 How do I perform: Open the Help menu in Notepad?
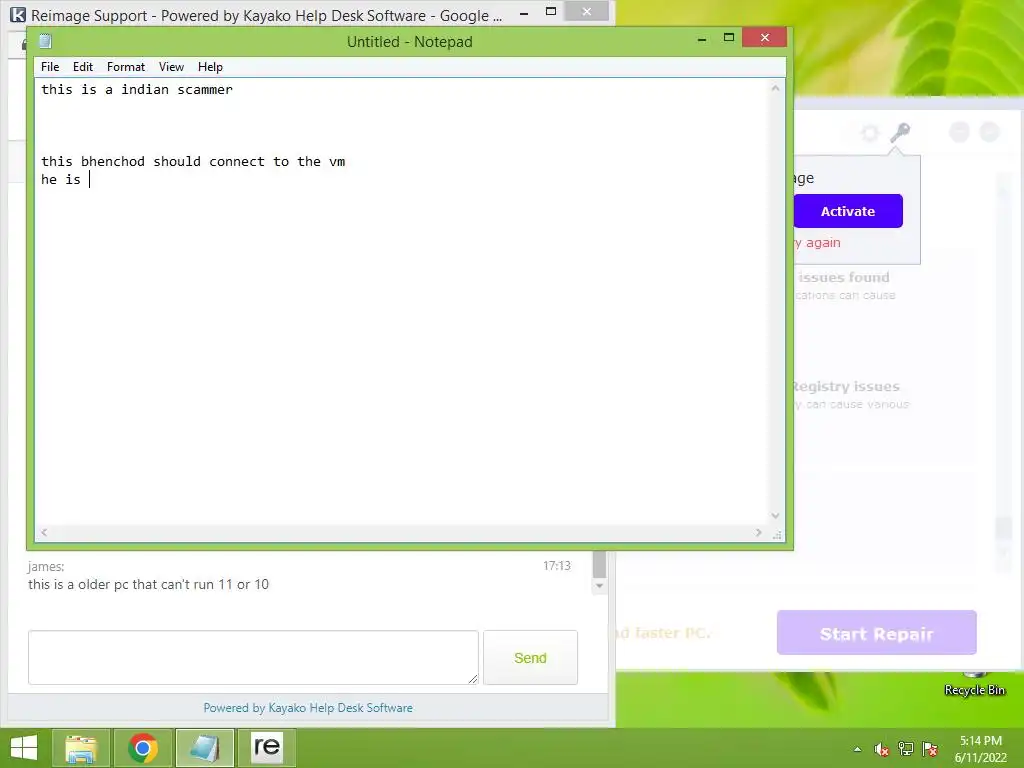point(210,67)
